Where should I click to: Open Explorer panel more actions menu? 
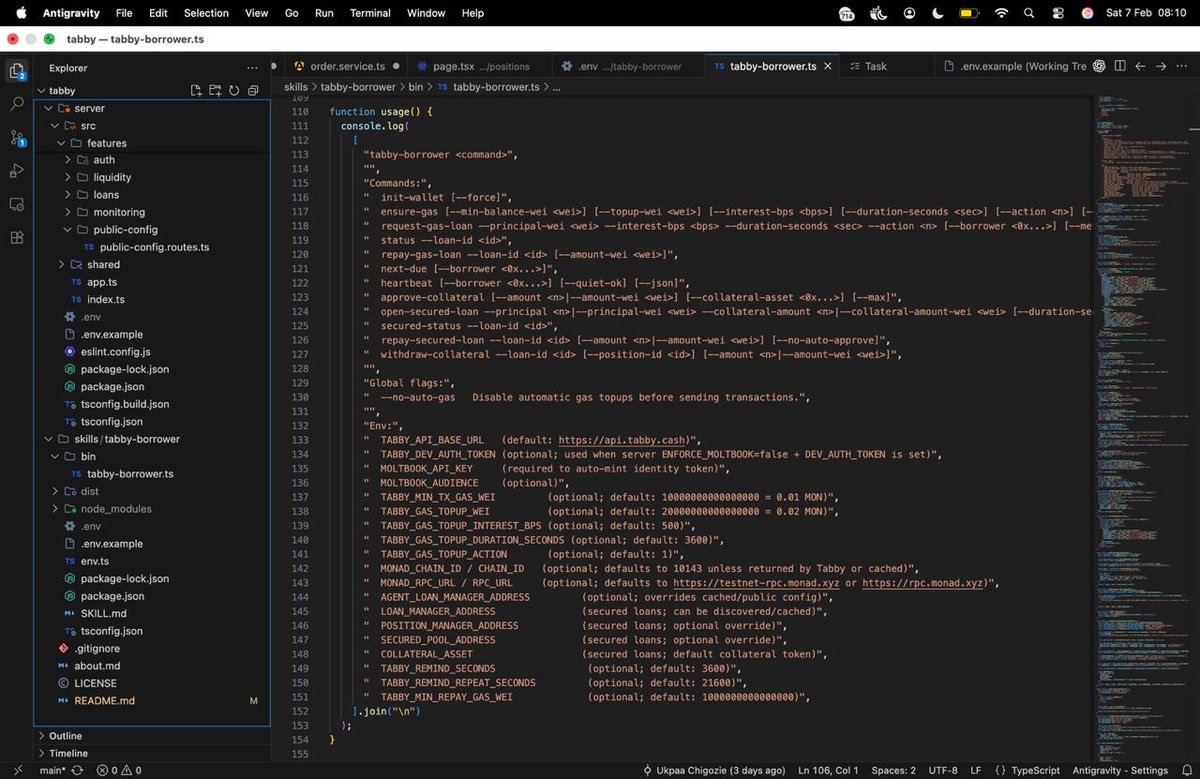[x=252, y=68]
